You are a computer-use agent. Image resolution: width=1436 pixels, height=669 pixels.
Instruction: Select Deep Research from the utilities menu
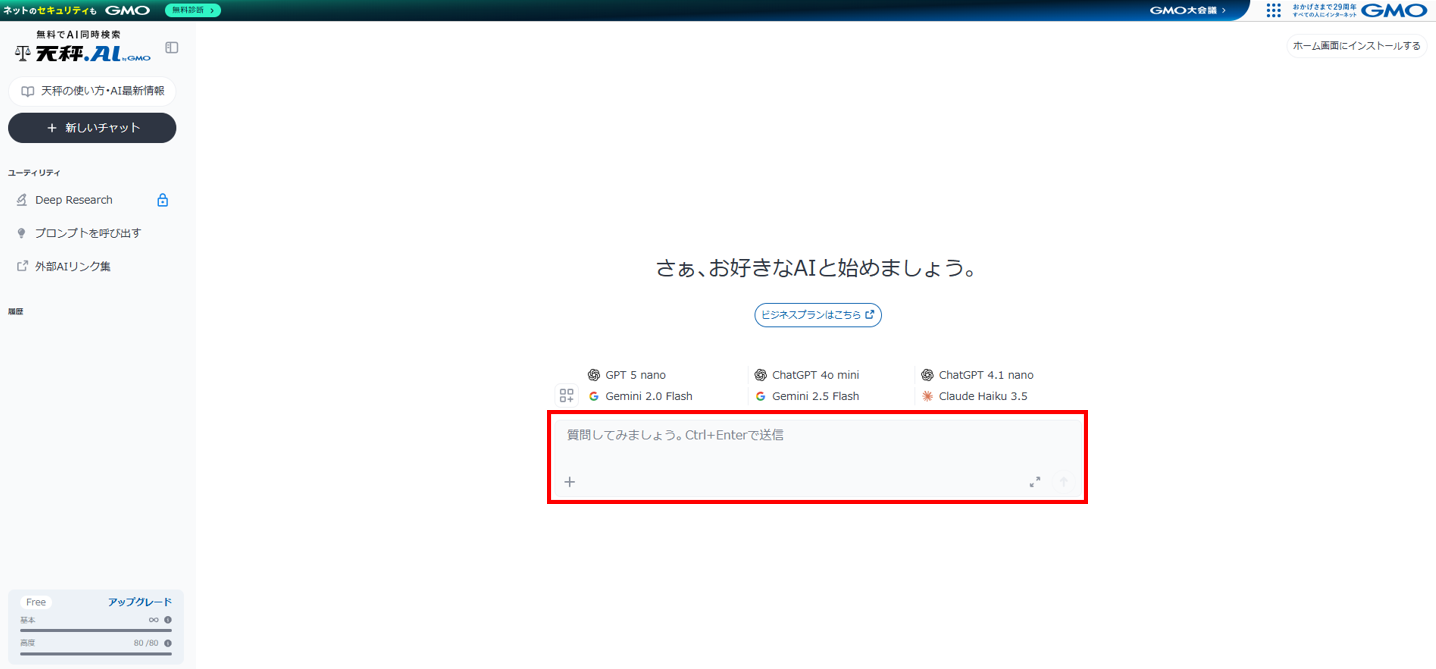(73, 199)
